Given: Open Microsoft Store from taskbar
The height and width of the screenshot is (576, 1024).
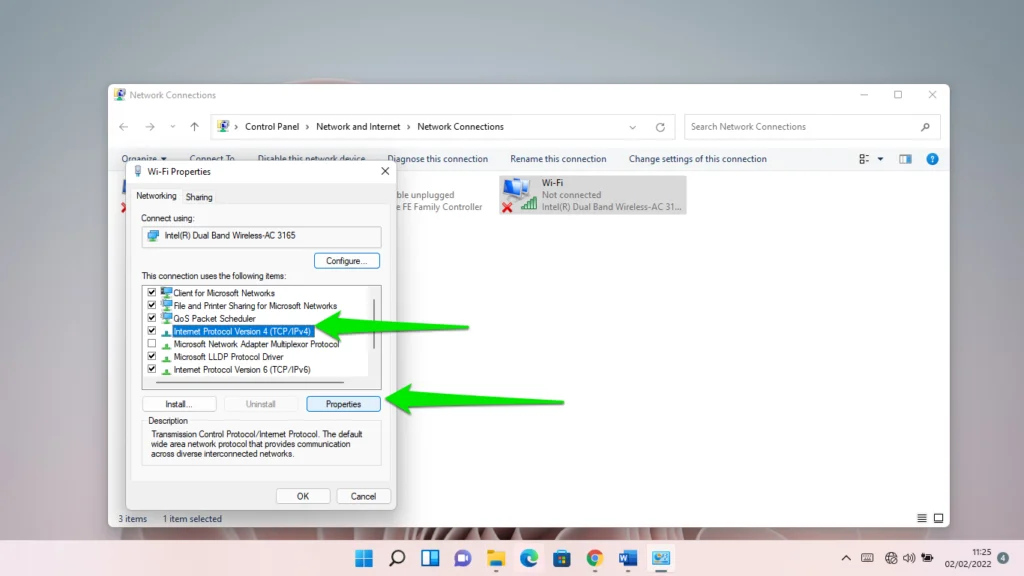Looking at the screenshot, I should [x=562, y=558].
